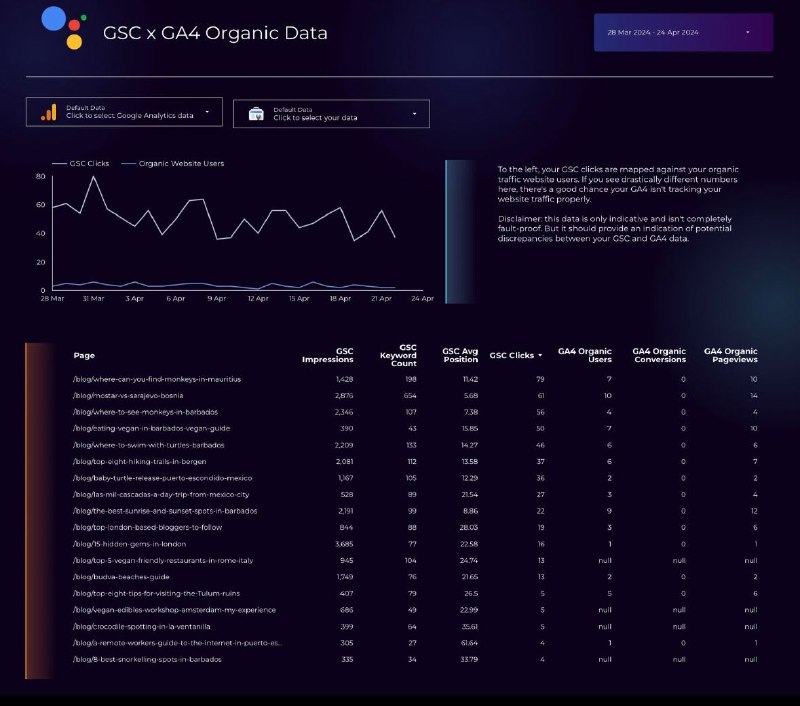
Task: Click the Google Analytics bar chart icon
Action: tap(49, 112)
